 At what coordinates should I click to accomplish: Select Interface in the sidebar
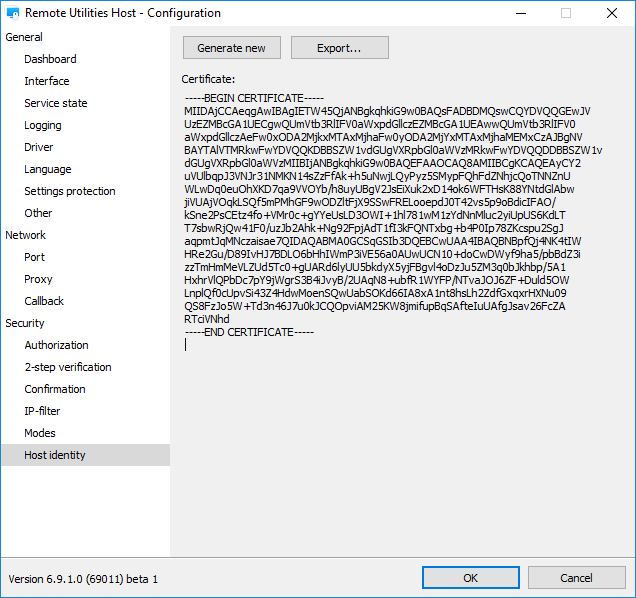point(47,81)
